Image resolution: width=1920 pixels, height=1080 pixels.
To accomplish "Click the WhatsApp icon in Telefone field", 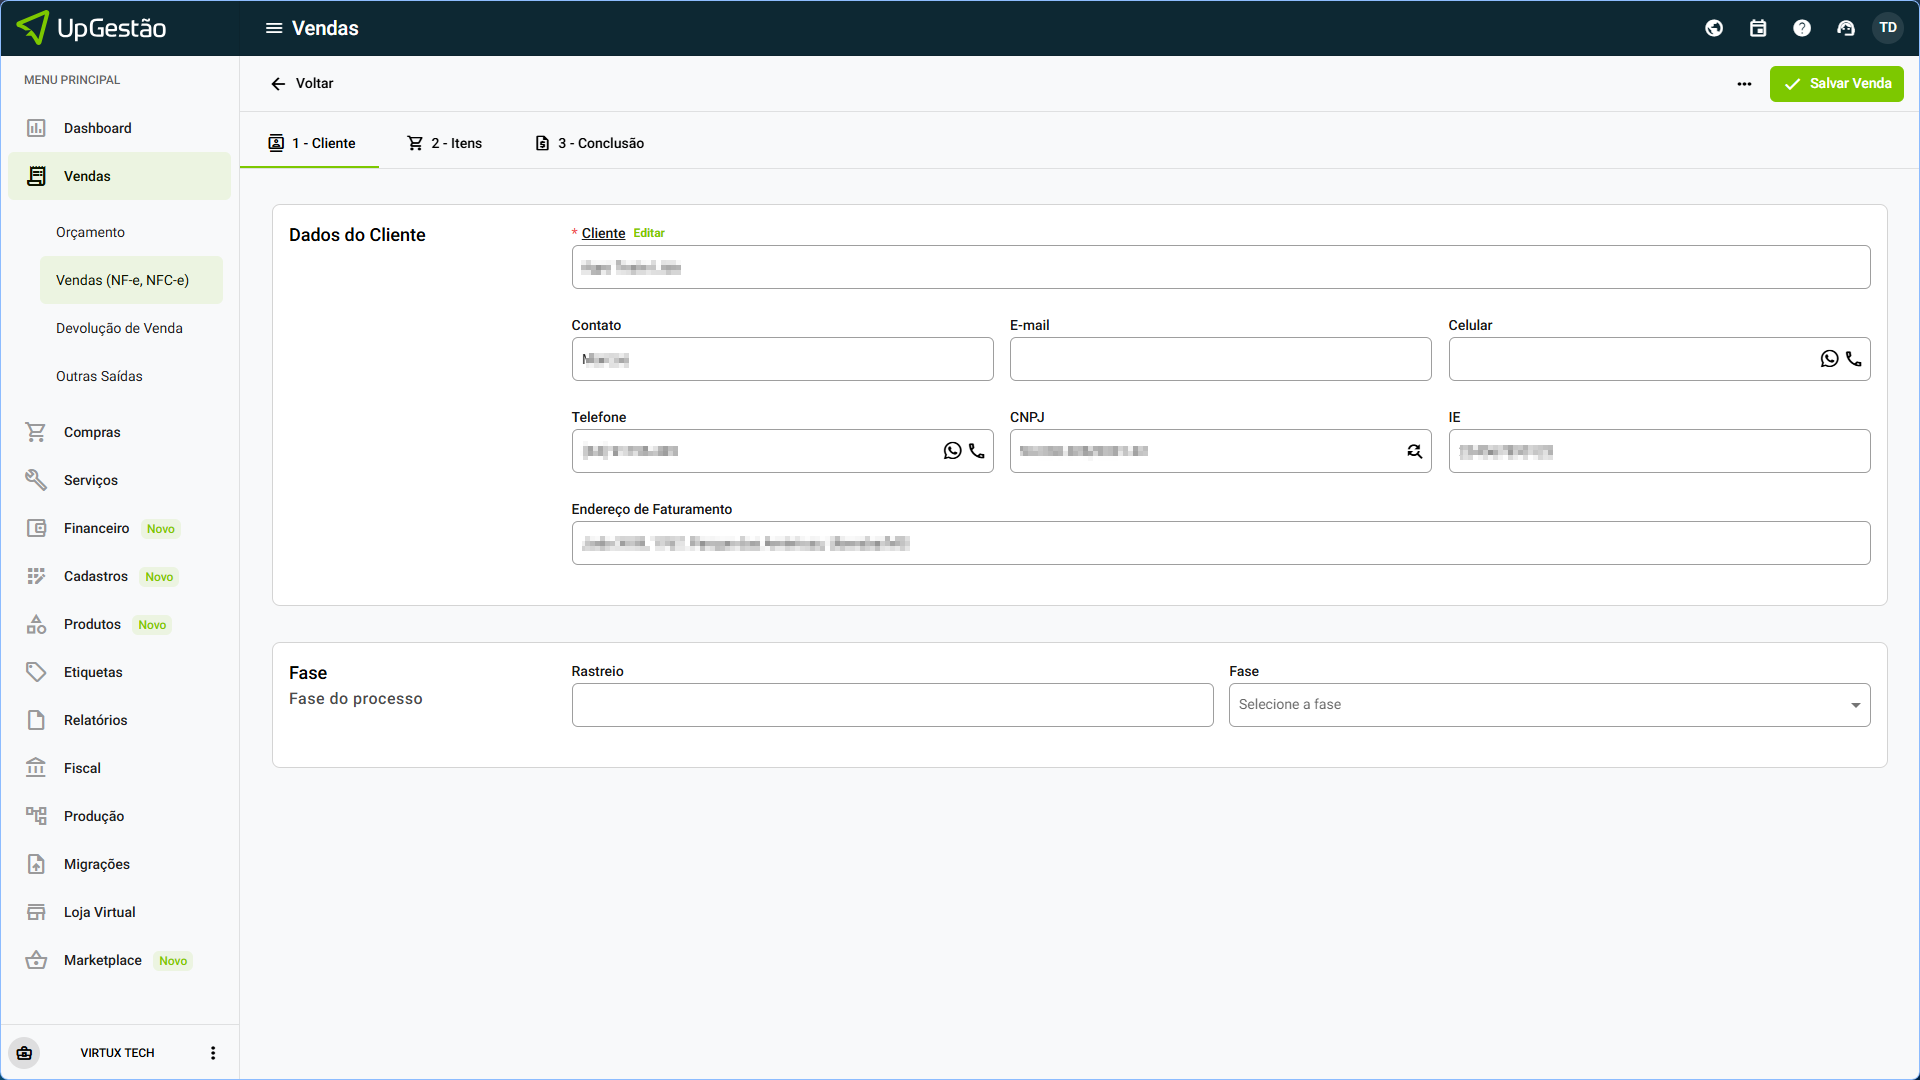I will (x=952, y=451).
